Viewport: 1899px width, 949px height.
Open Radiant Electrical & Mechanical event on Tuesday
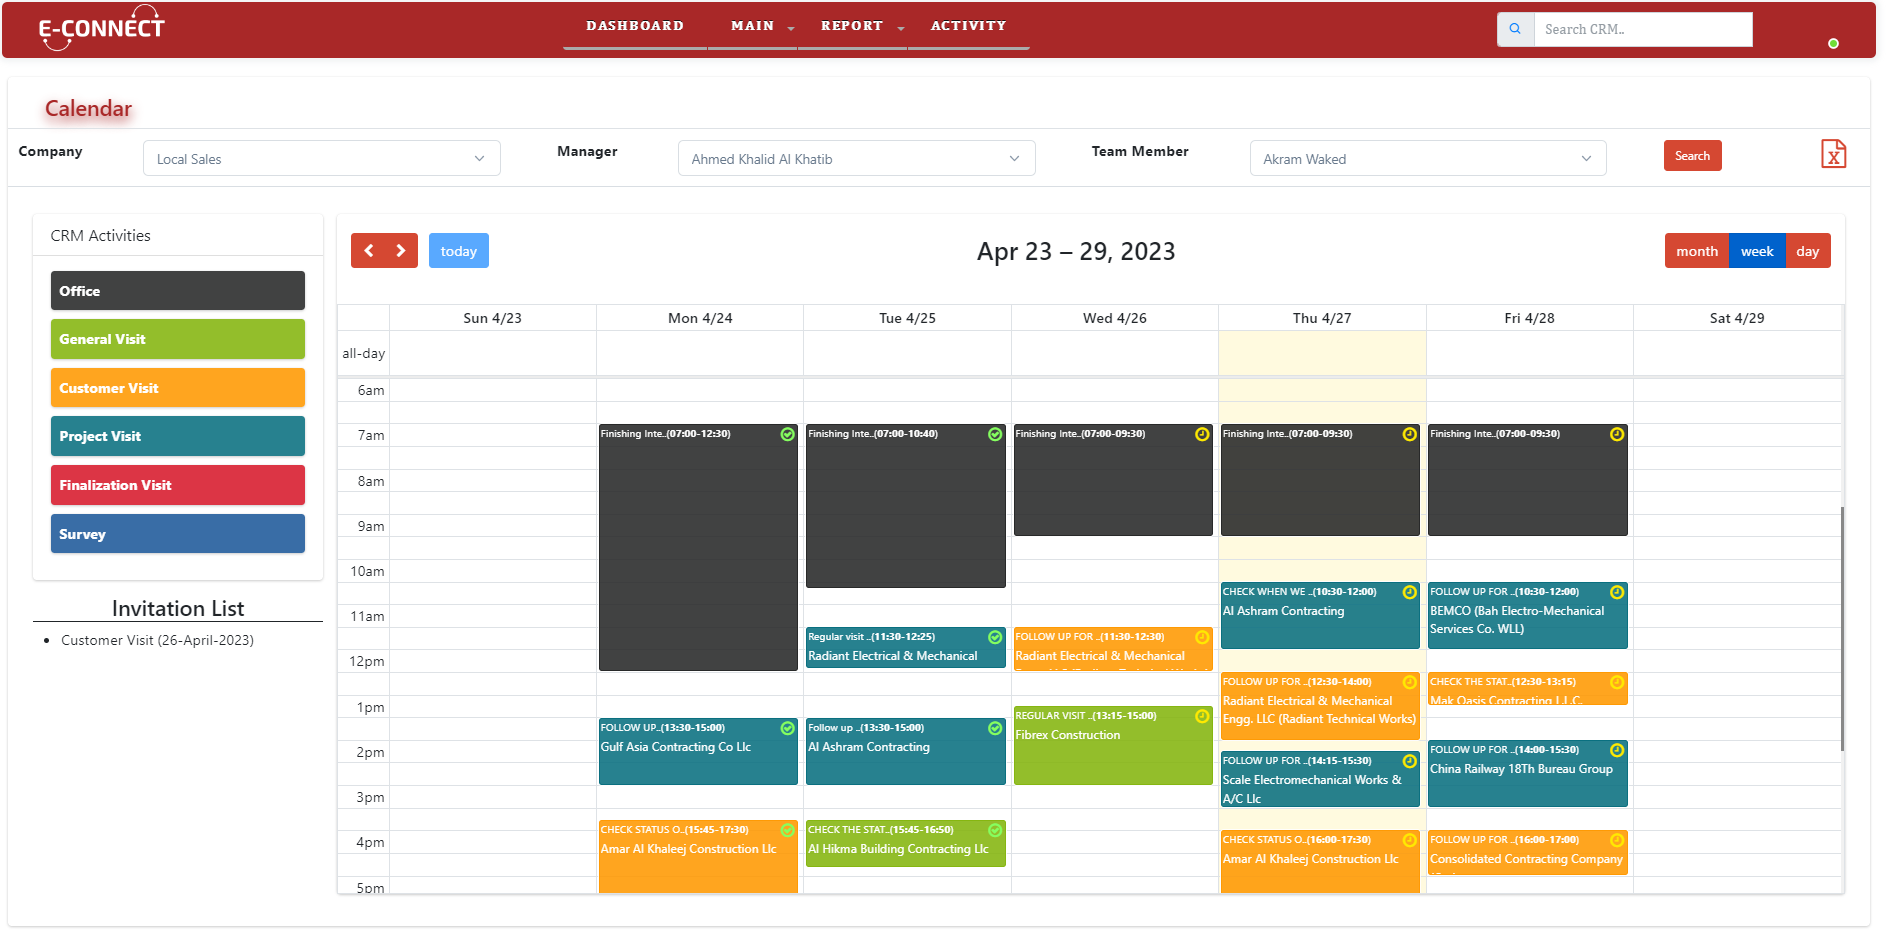tap(905, 648)
